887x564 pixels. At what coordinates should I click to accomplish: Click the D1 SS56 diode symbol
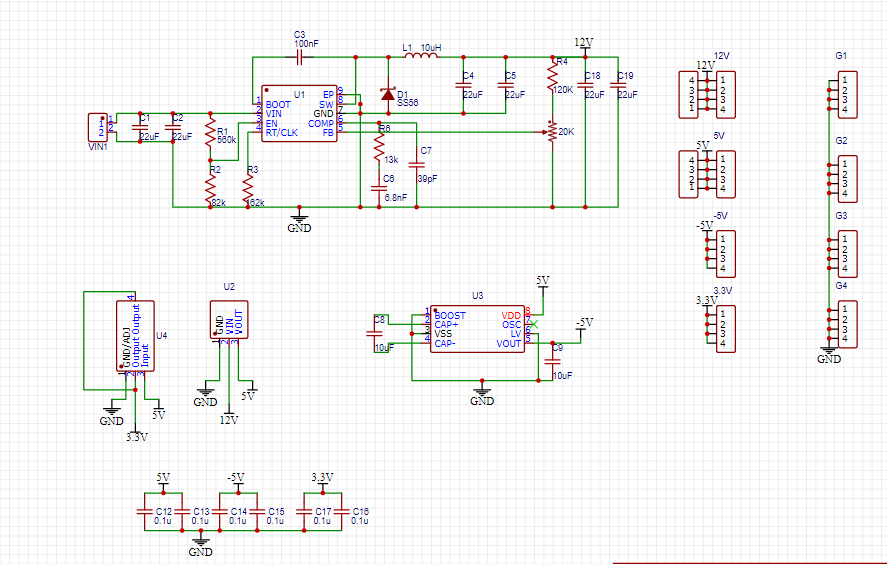pyautogui.click(x=388, y=94)
